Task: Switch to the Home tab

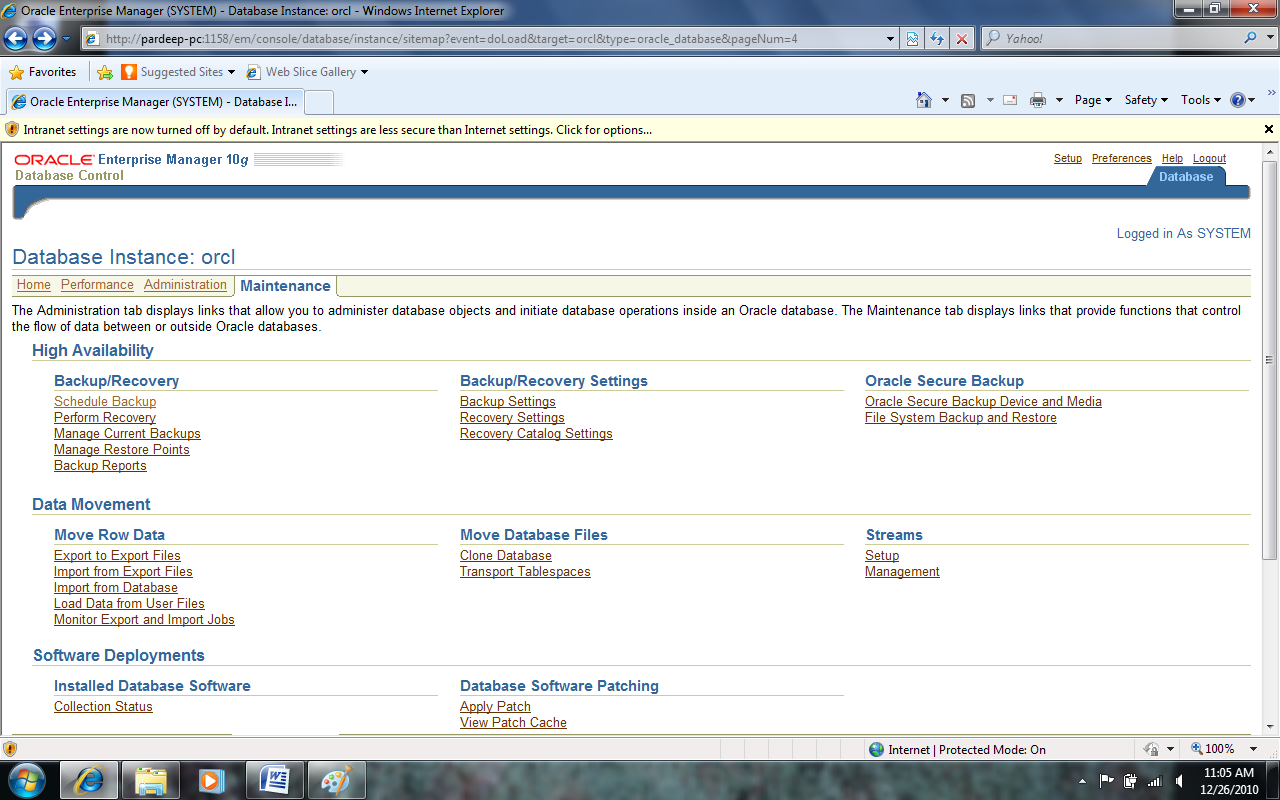Action: [34, 285]
